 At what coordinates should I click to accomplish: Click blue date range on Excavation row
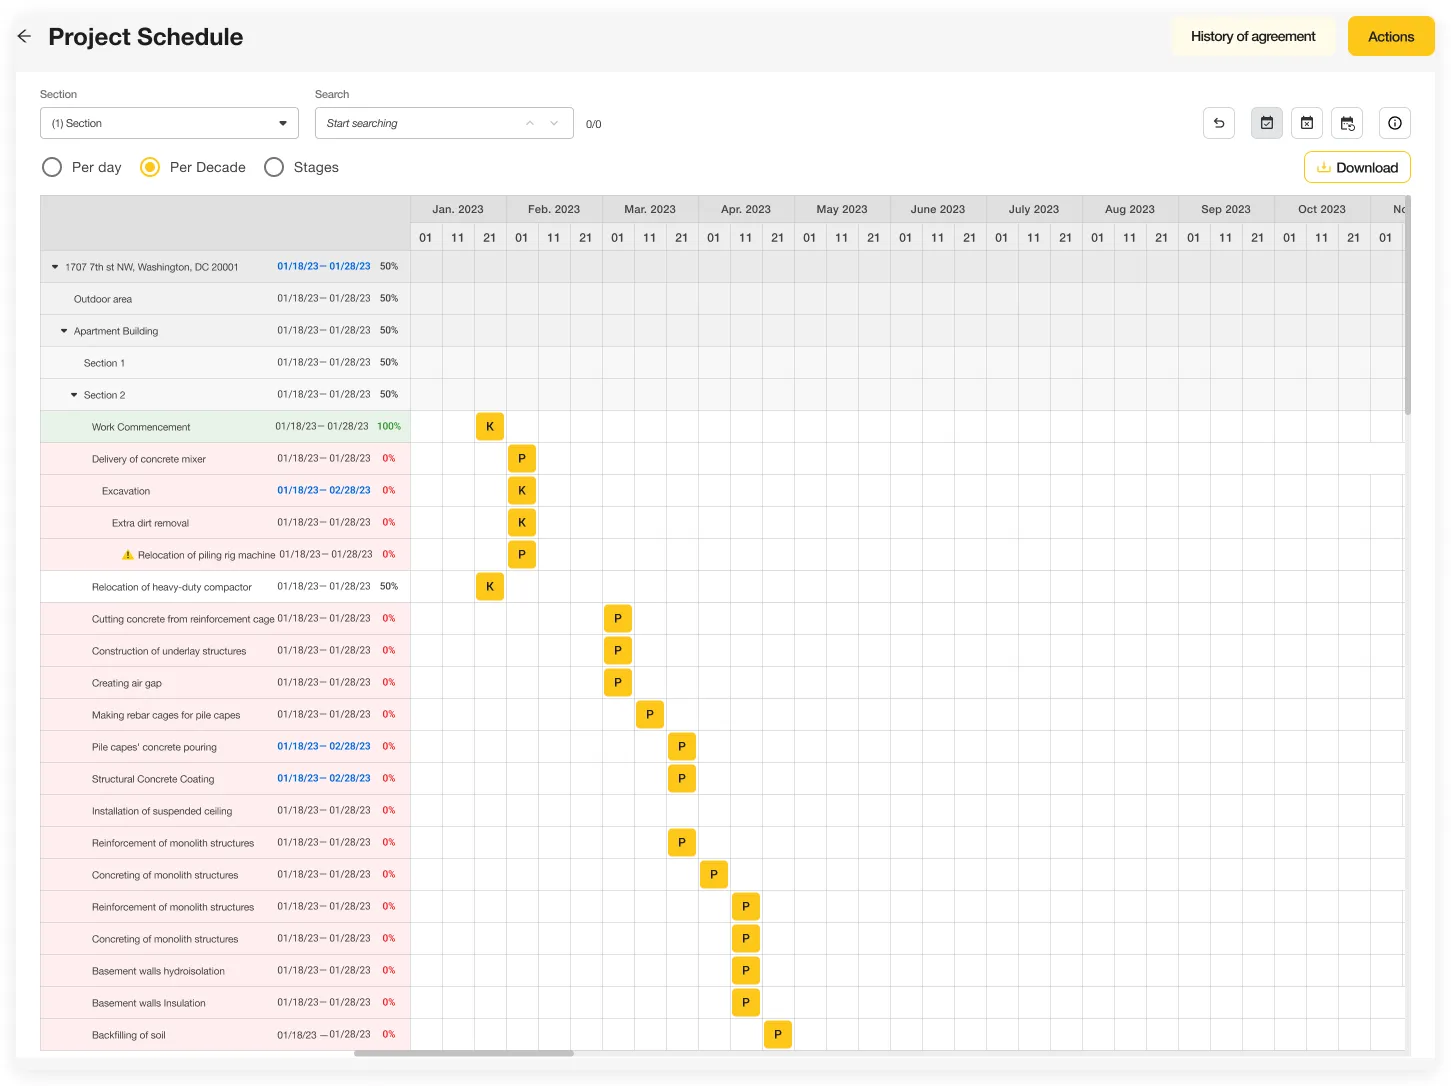coord(324,490)
